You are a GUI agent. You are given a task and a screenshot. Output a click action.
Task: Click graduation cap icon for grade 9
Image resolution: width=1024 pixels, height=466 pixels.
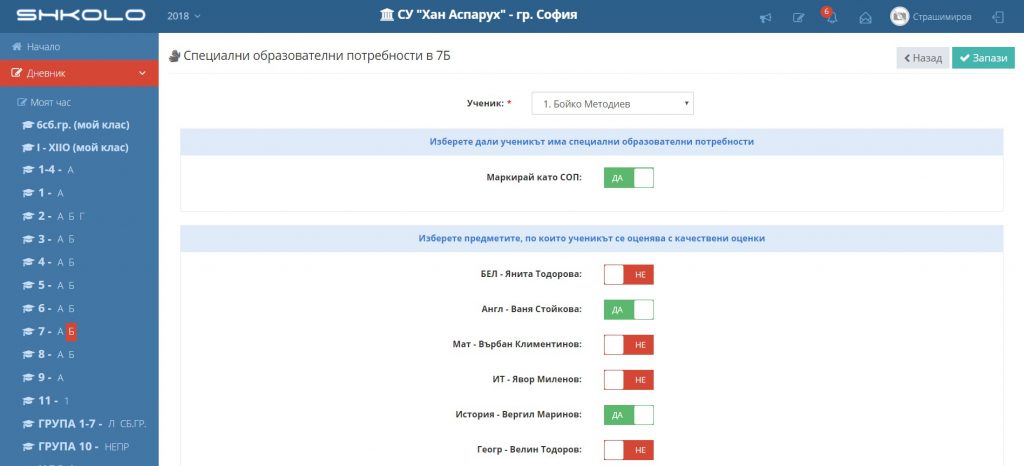(x=27, y=377)
